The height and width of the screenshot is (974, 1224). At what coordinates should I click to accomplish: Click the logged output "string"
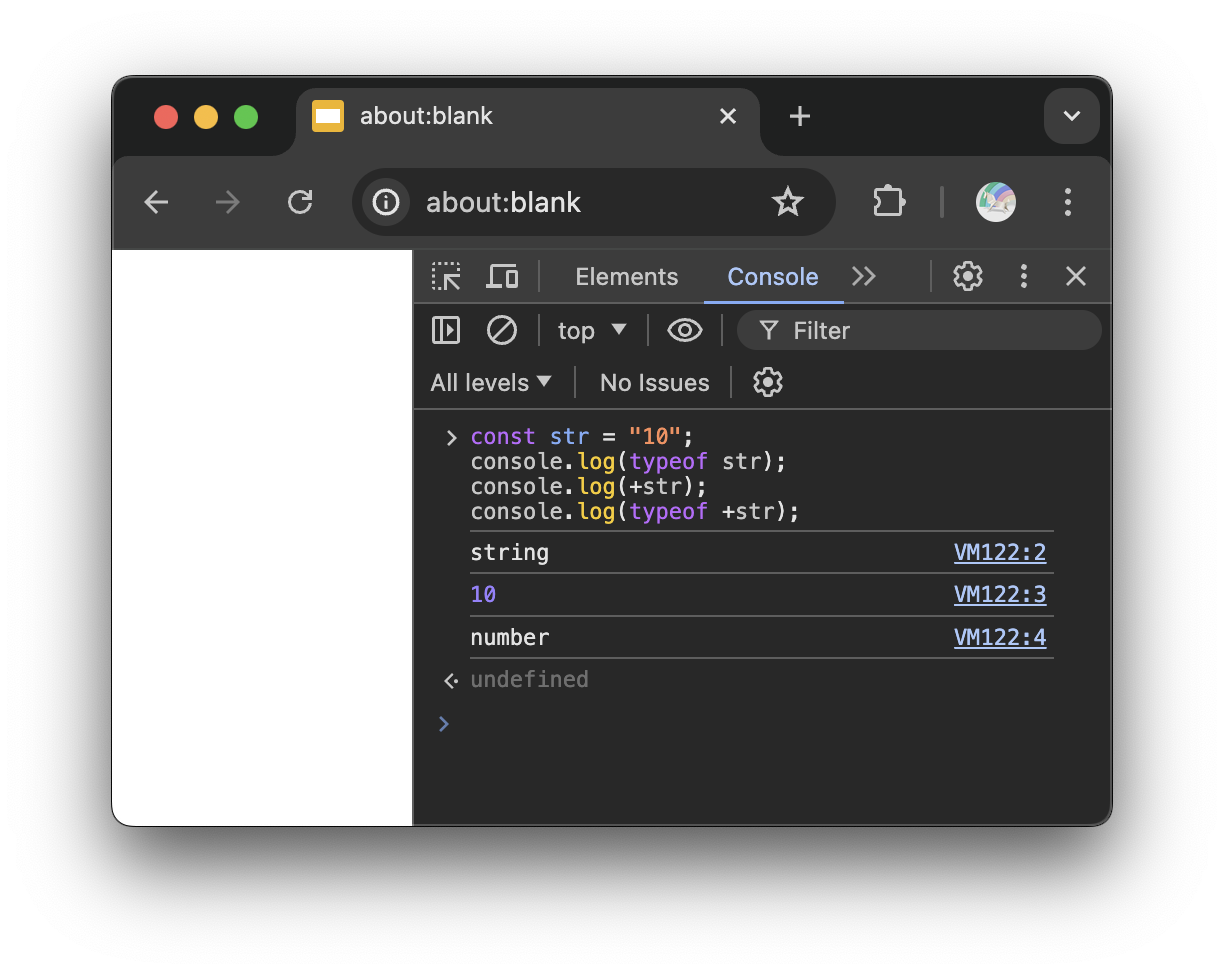510,553
